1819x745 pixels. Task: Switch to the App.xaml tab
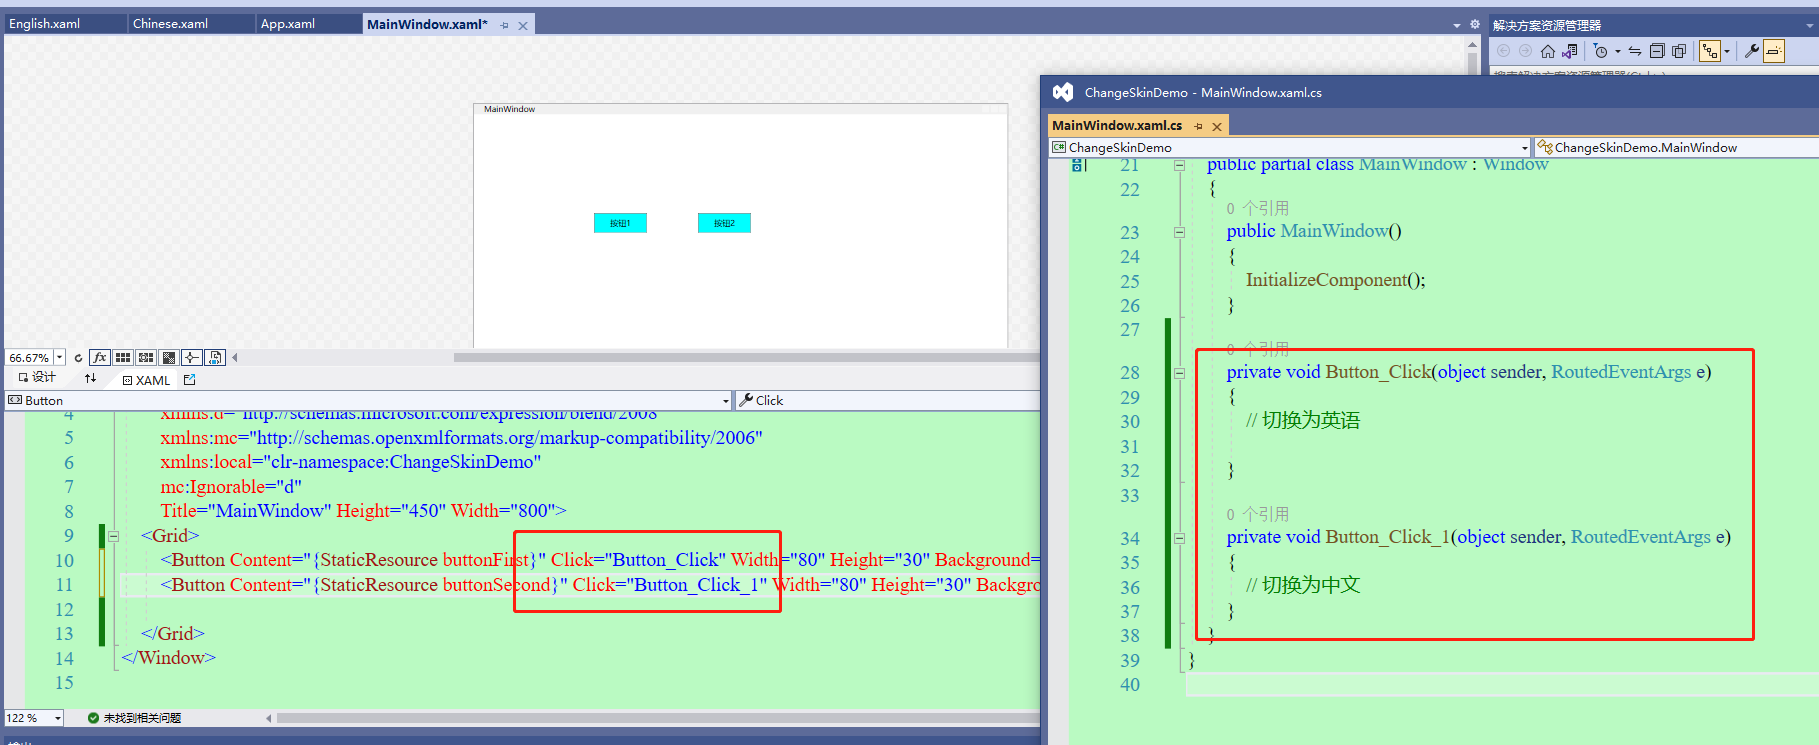pyautogui.click(x=288, y=23)
